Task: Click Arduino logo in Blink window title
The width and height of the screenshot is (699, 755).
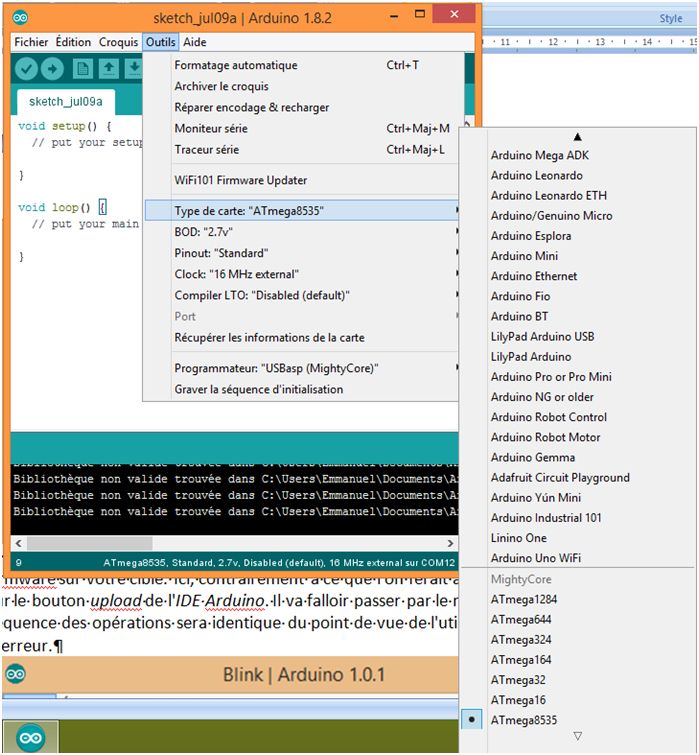Action: 15,674
